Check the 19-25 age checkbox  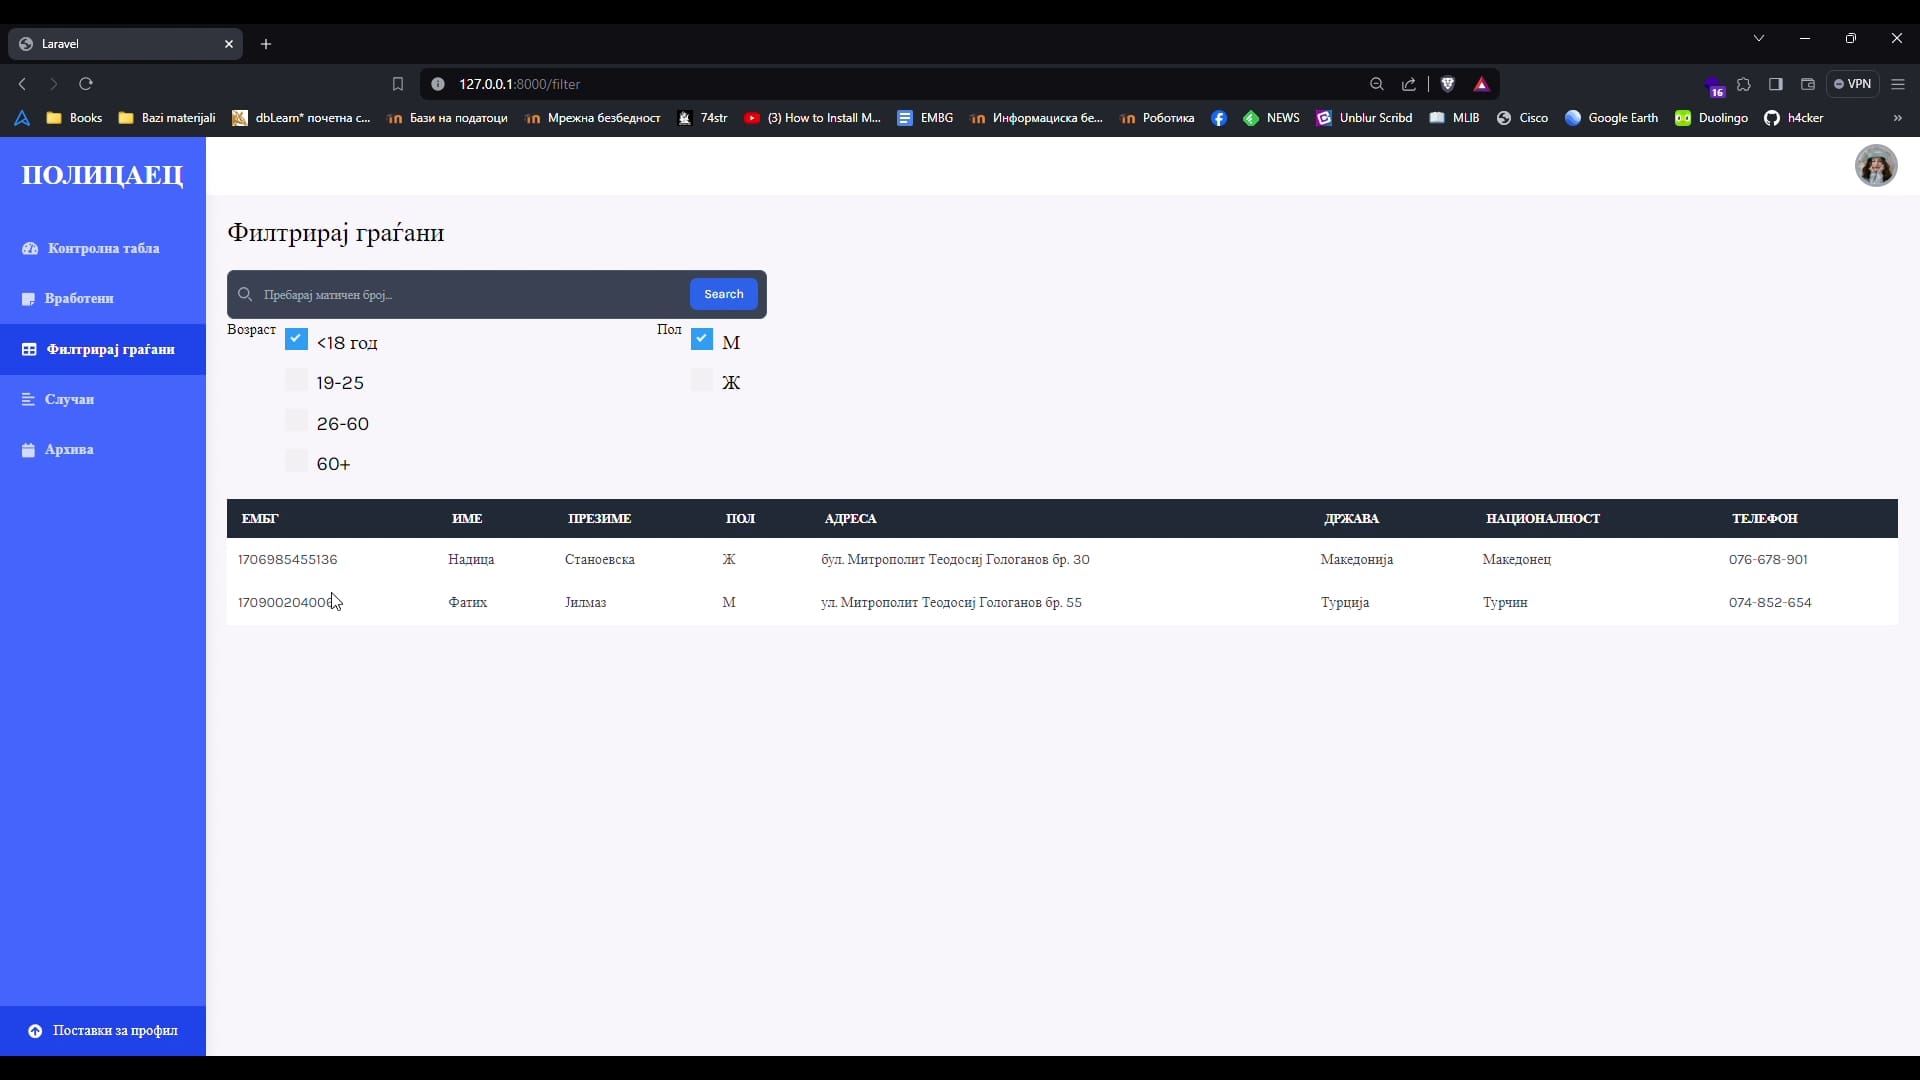click(296, 380)
